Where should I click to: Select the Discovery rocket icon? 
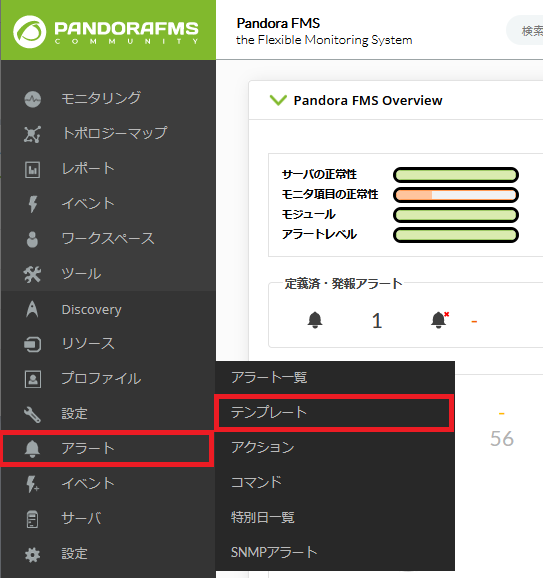pos(32,309)
